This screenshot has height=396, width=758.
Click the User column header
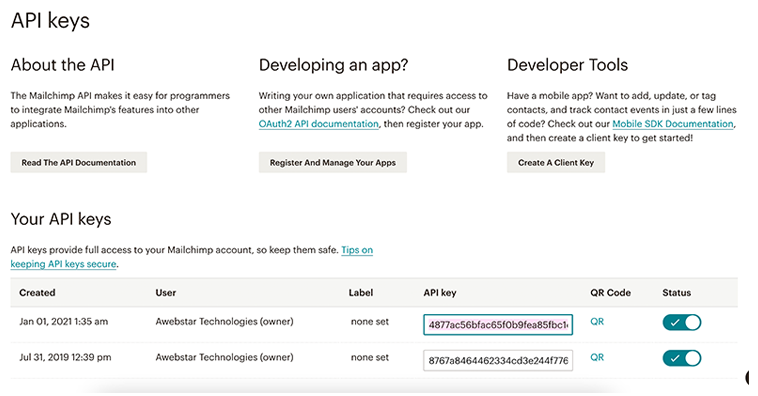pos(166,293)
